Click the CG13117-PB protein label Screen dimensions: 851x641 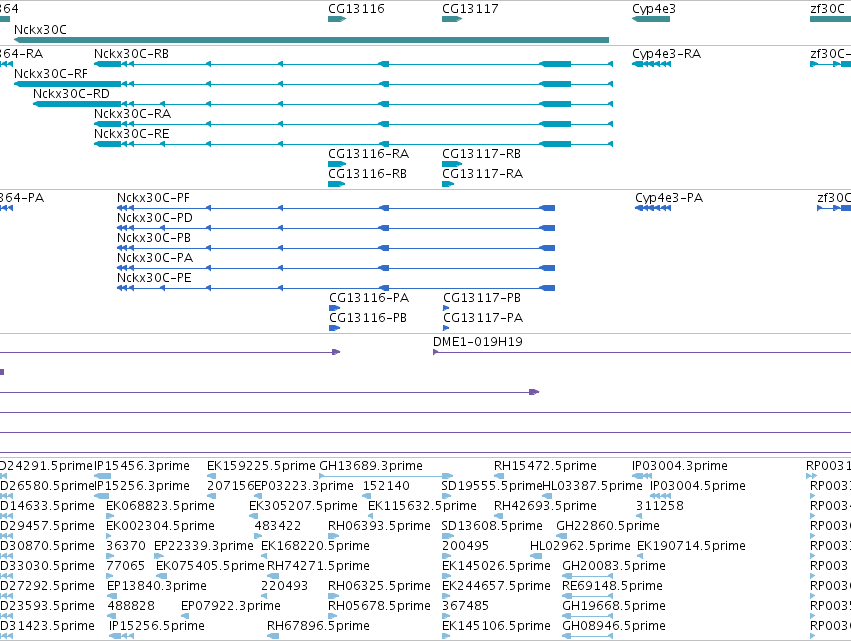point(482,298)
